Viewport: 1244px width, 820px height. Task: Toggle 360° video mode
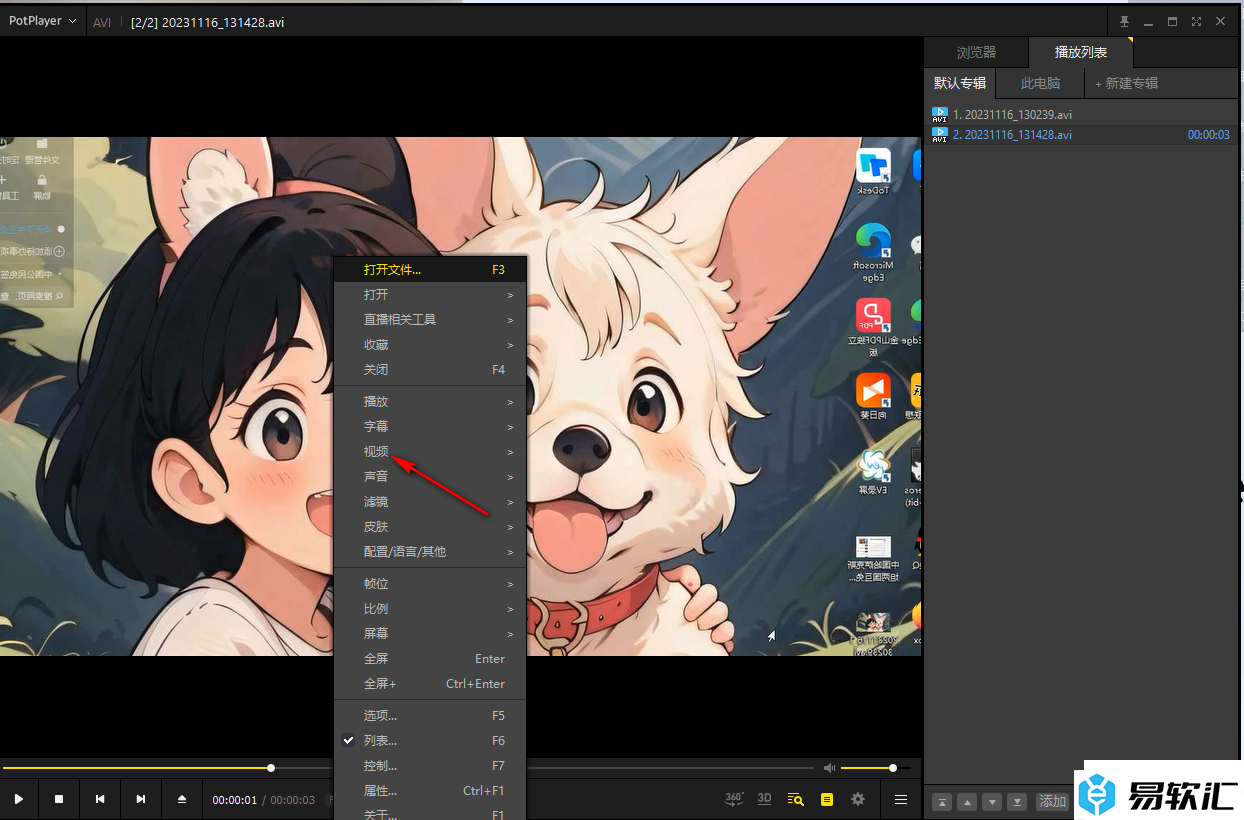pyautogui.click(x=735, y=799)
